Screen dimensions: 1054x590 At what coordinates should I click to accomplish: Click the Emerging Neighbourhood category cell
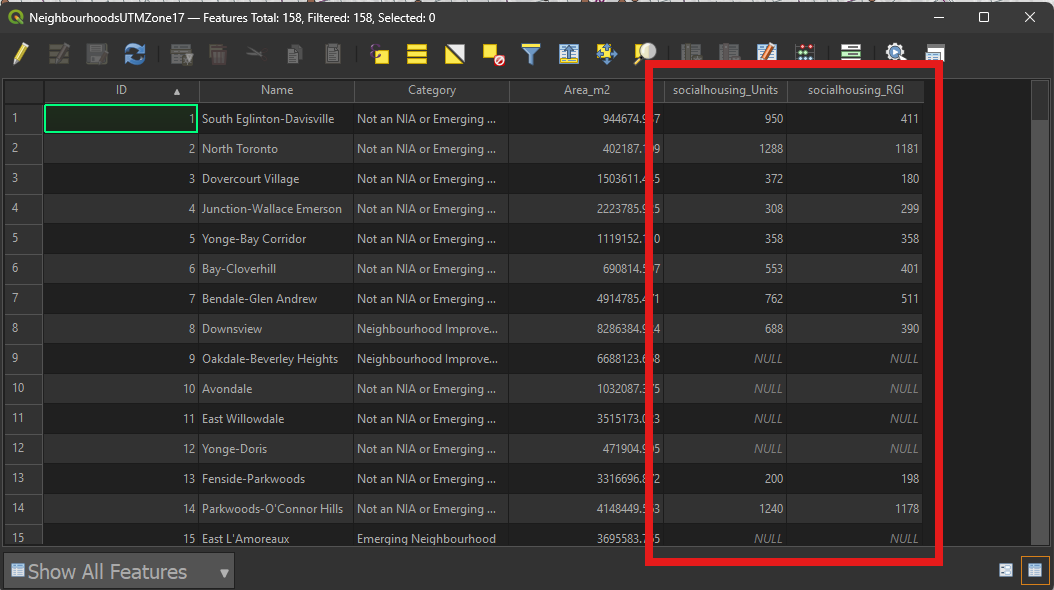pyautogui.click(x=432, y=536)
